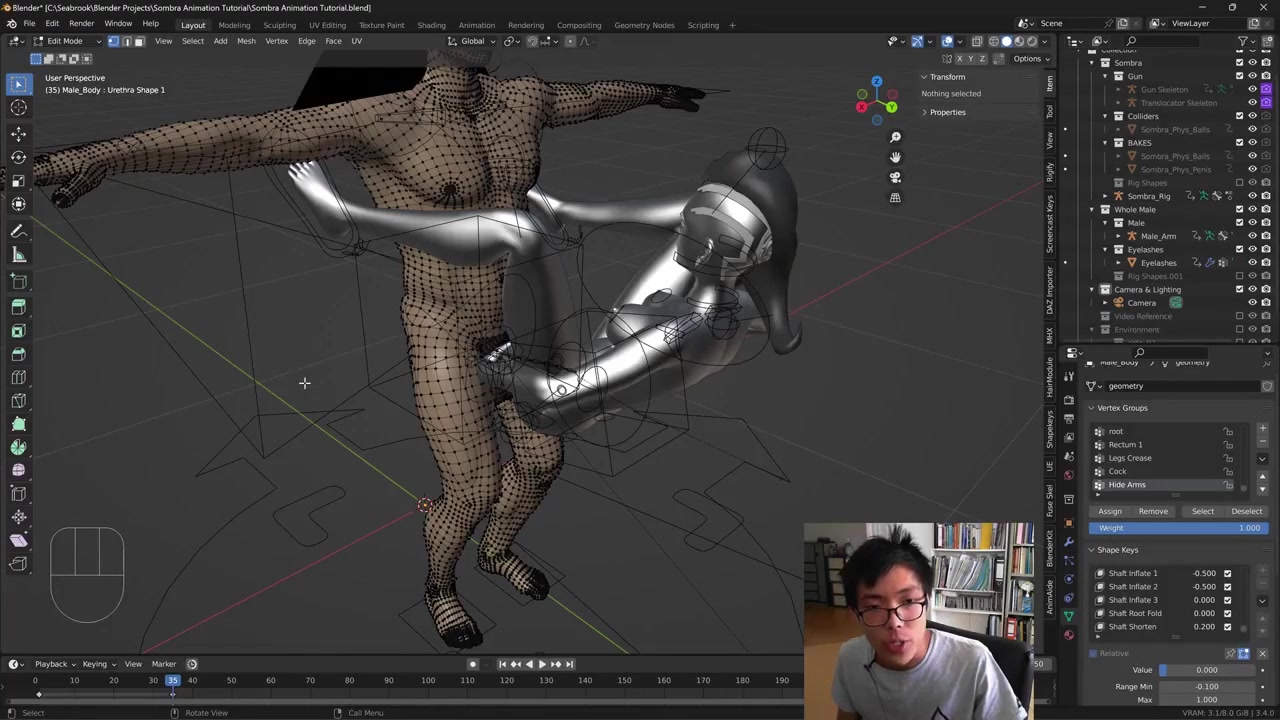
Task: Select the Rotate tool in the toolbar
Action: [x=18, y=157]
